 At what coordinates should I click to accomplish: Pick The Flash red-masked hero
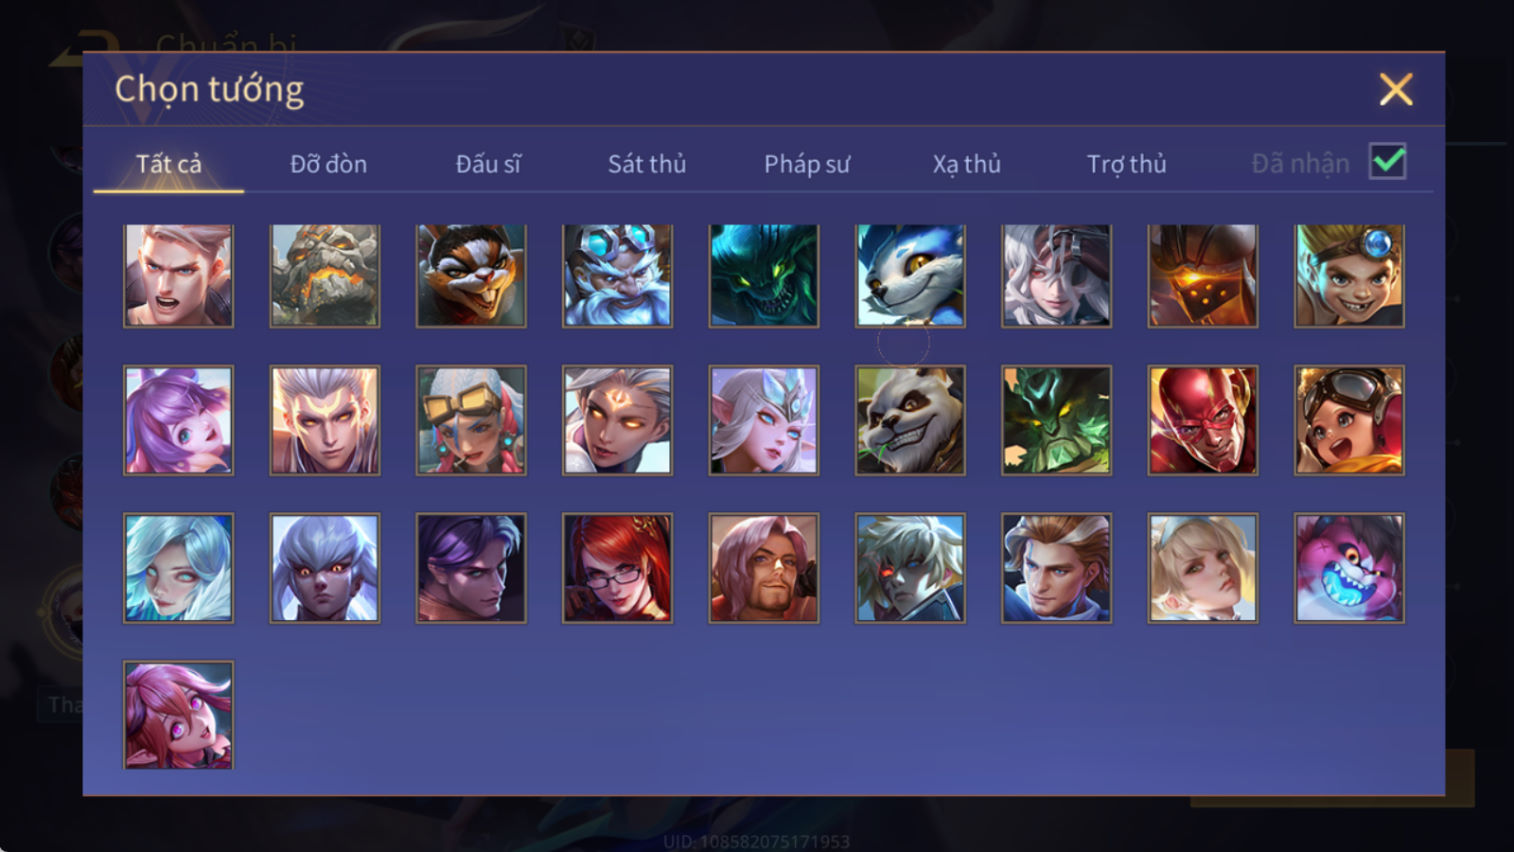coord(1203,420)
